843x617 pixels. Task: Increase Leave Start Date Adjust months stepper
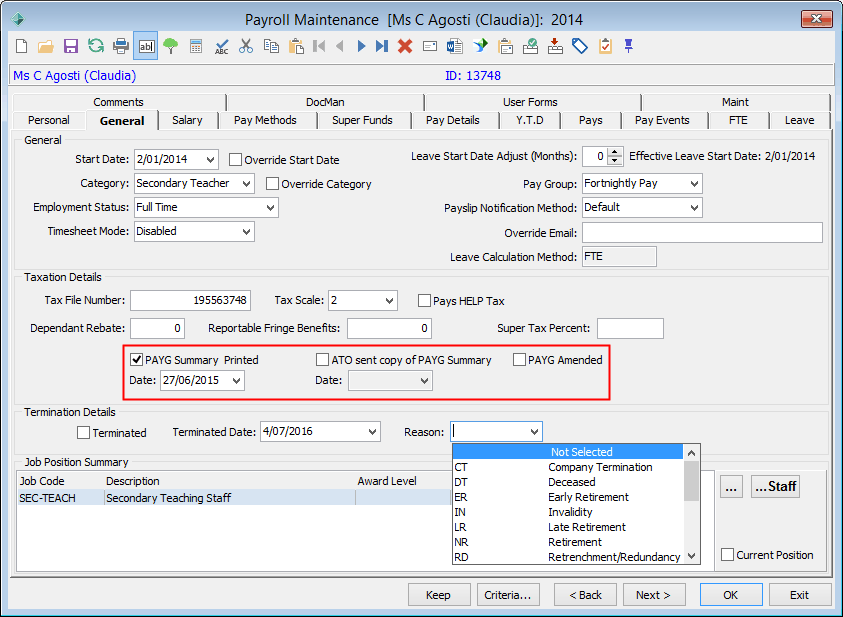[x=615, y=152]
